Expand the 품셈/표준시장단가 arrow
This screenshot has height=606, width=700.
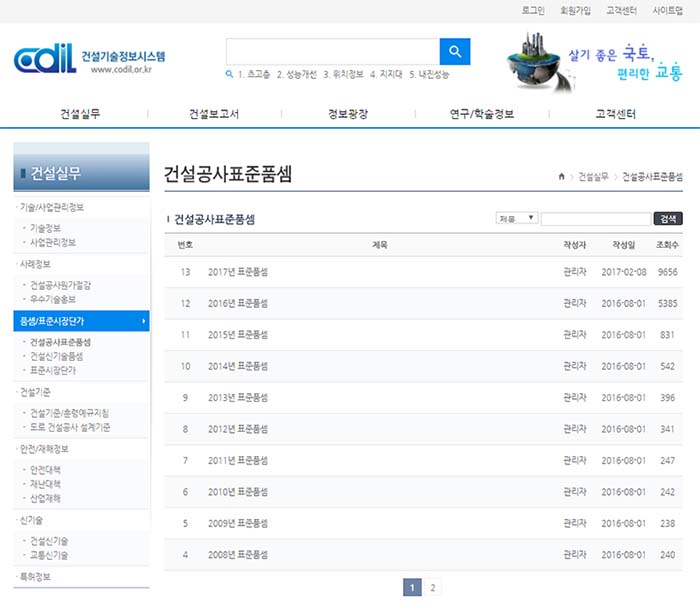pos(143,321)
